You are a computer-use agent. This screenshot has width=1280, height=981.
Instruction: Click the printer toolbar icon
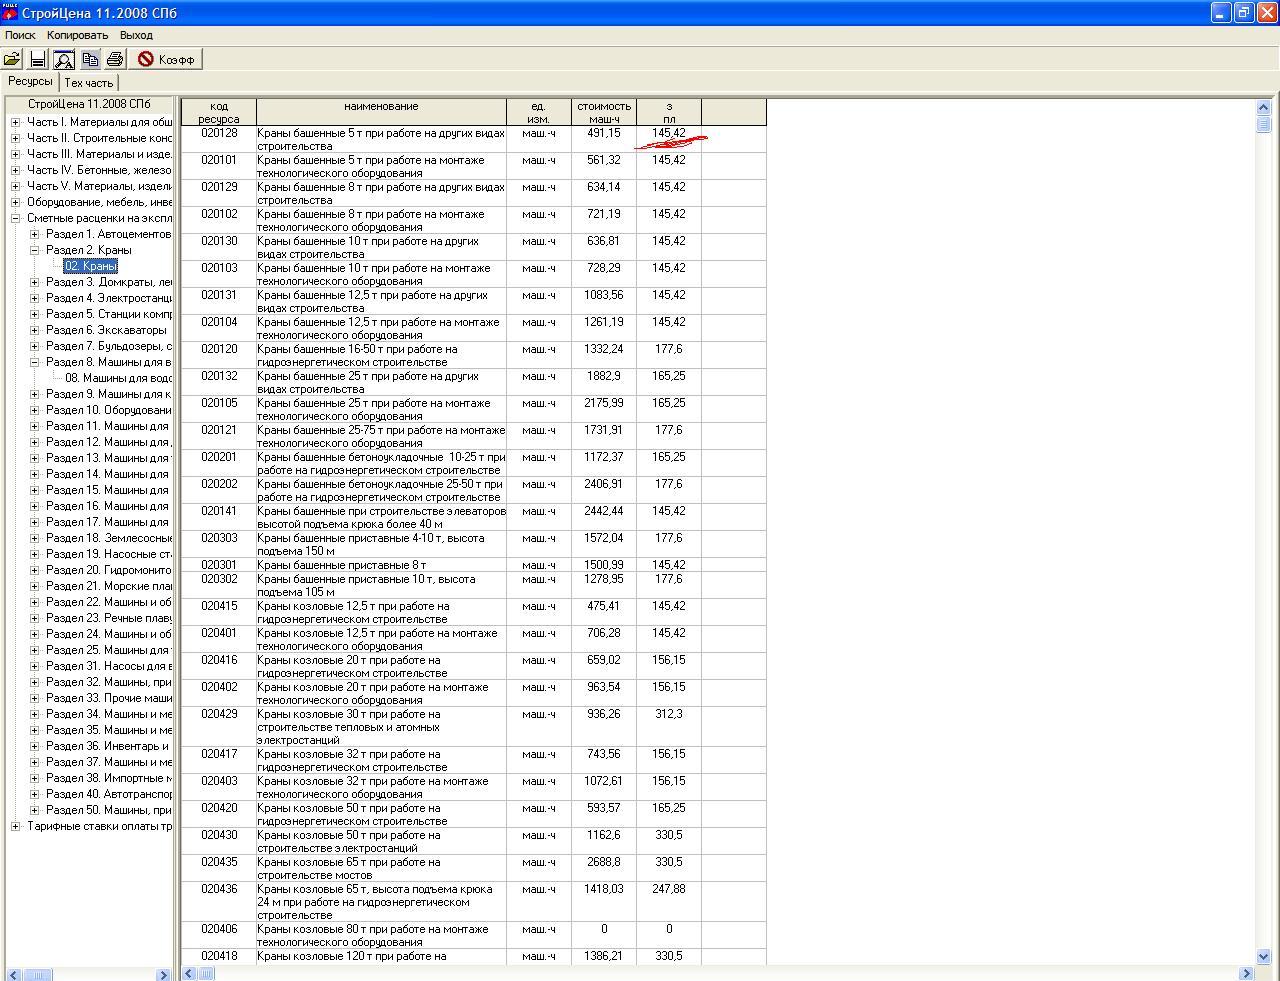click(x=115, y=60)
